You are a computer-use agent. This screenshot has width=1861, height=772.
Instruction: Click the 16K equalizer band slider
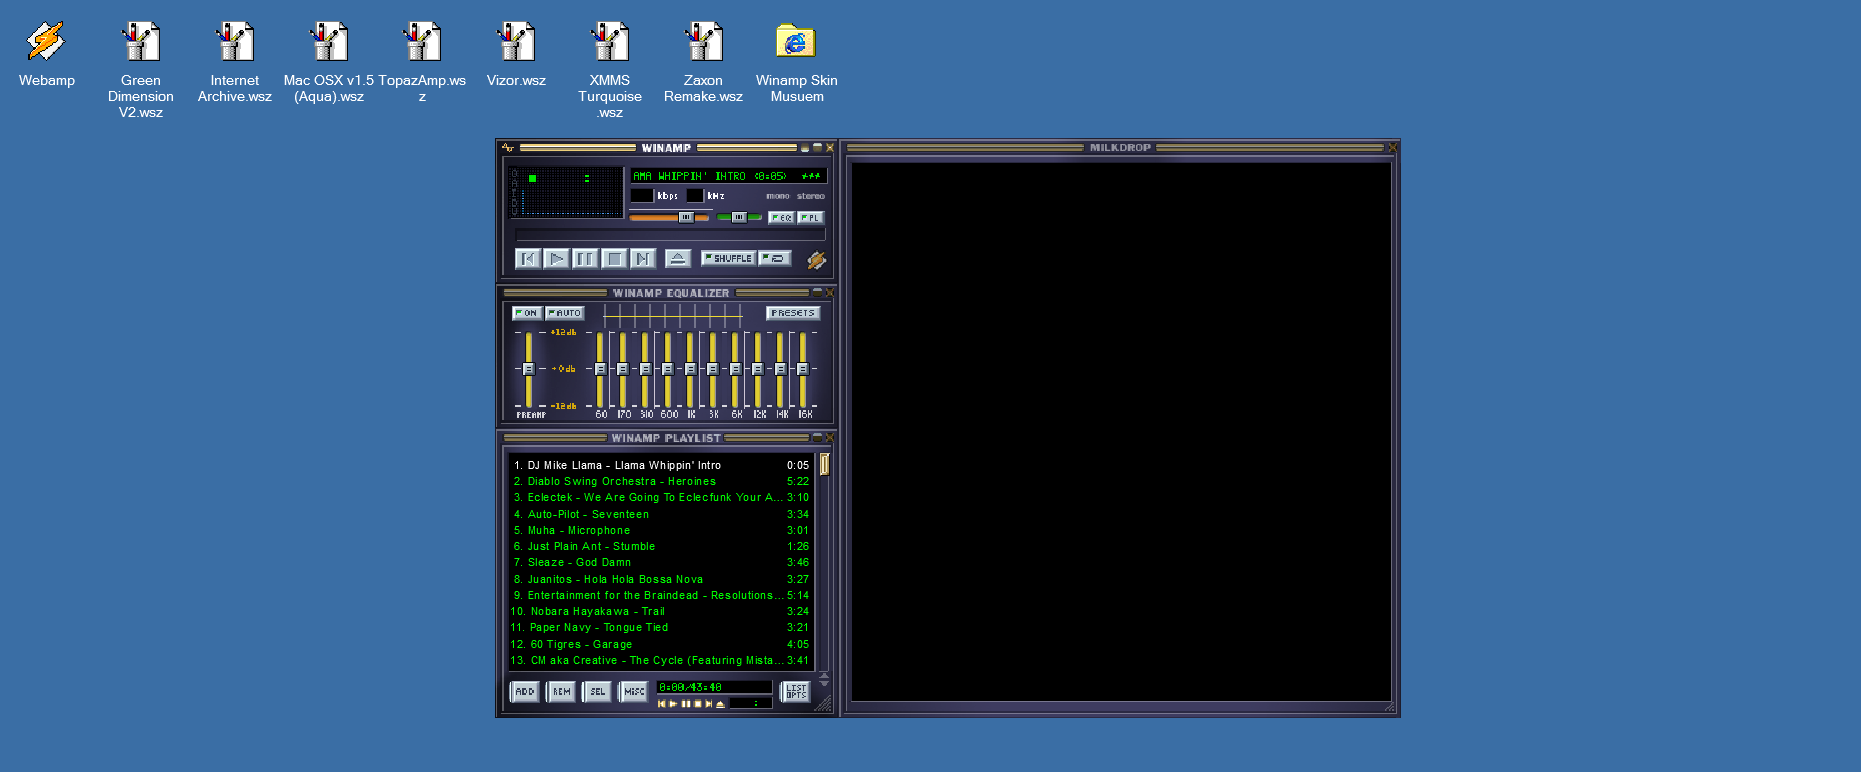pos(802,369)
